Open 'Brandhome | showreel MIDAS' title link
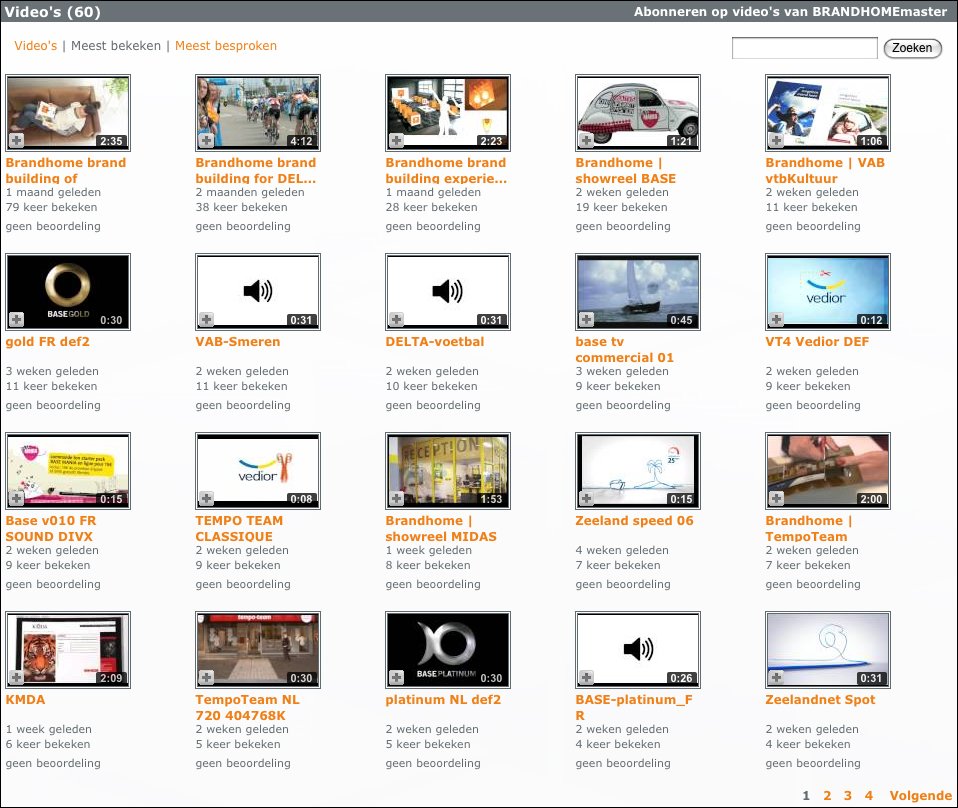The width and height of the screenshot is (958, 808). 441,529
